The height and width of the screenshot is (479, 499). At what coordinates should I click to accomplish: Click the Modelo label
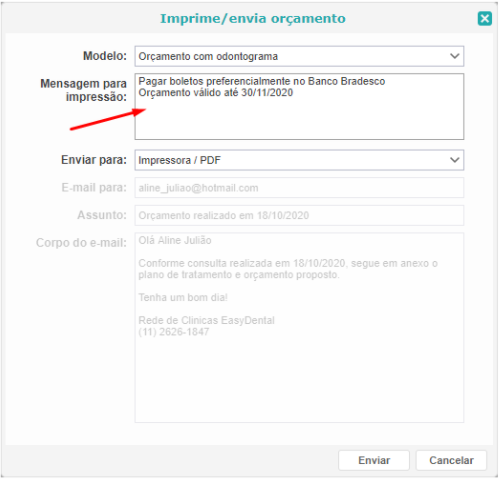pos(105,56)
